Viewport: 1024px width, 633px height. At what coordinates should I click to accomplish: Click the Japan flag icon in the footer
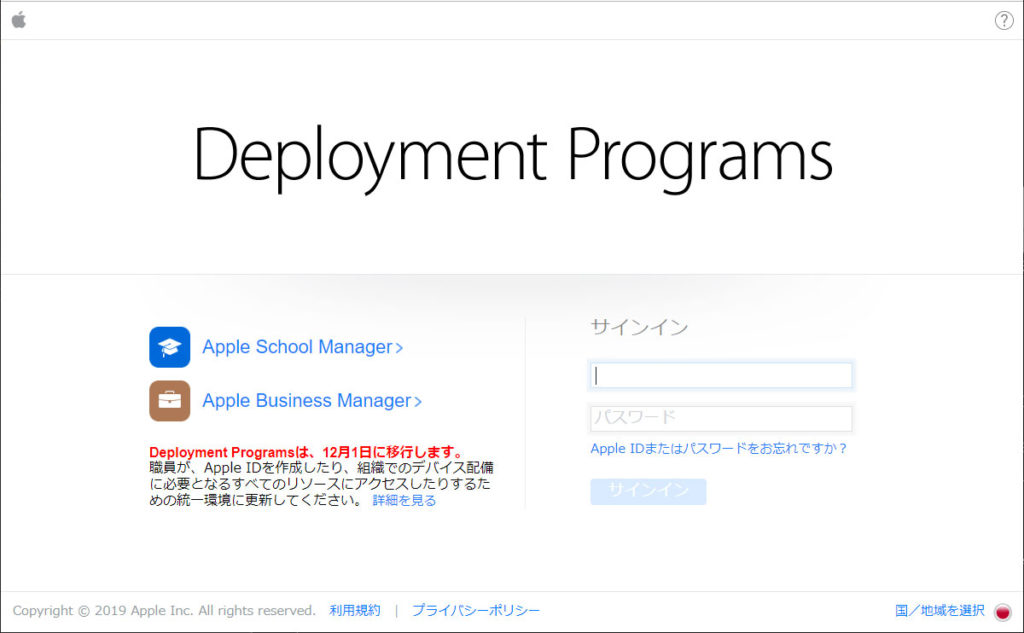pos(1003,611)
